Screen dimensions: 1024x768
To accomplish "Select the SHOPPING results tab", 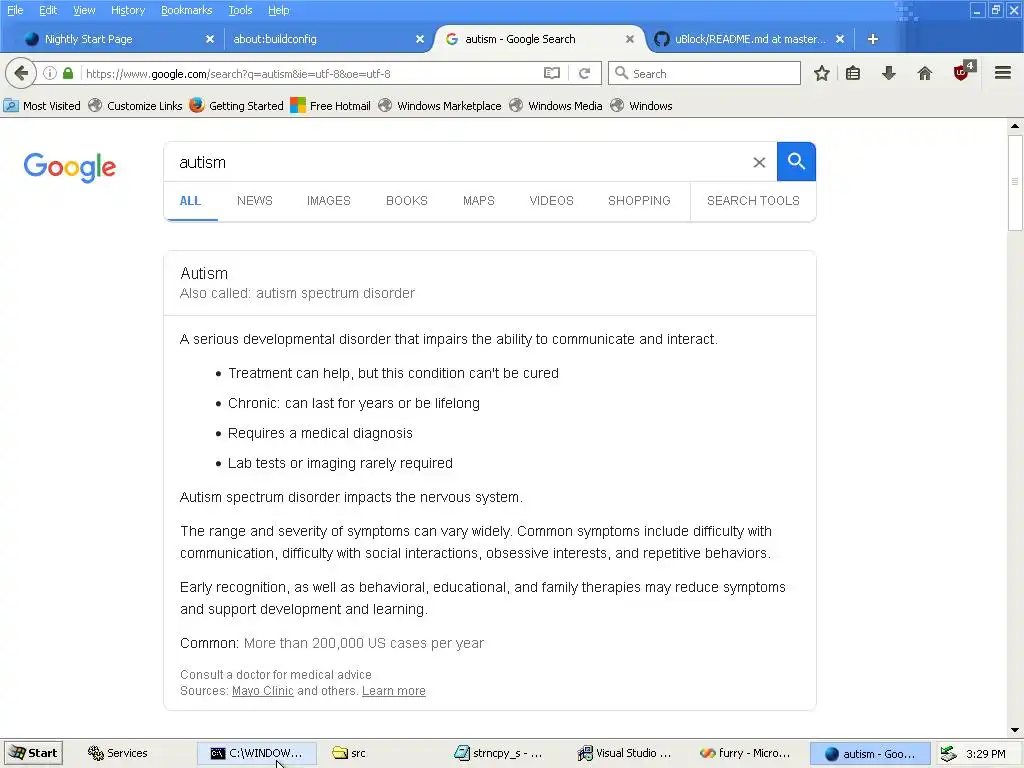I will coord(639,201).
